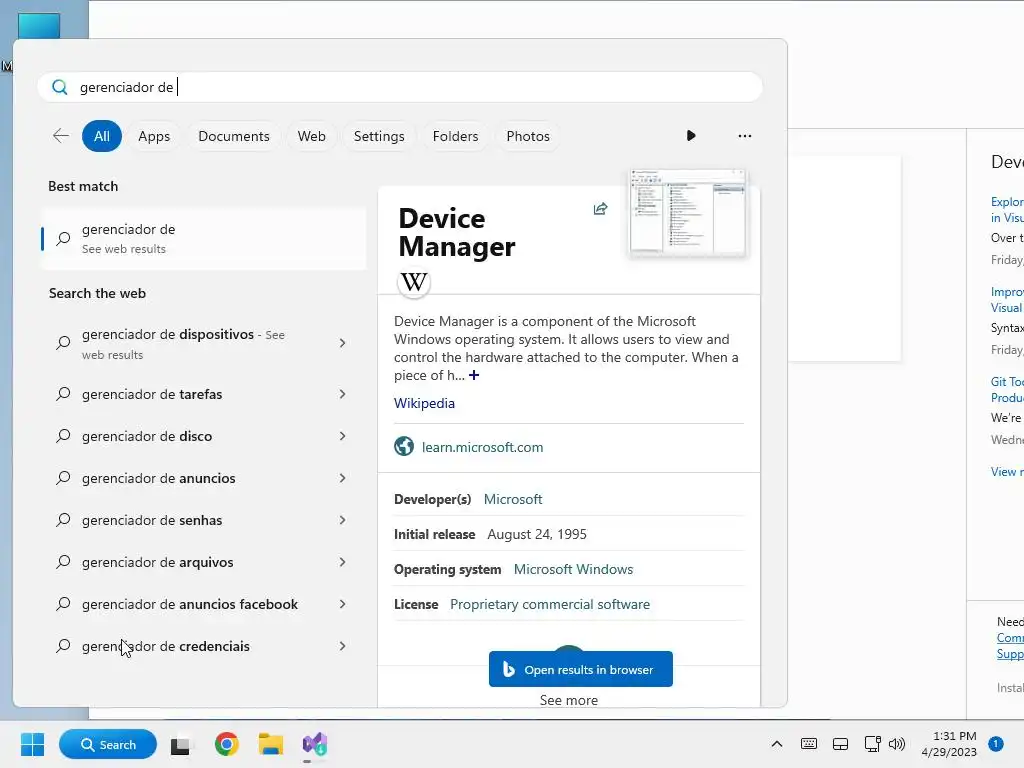
Task: Switch to the Apps filter tab
Action: (154, 136)
